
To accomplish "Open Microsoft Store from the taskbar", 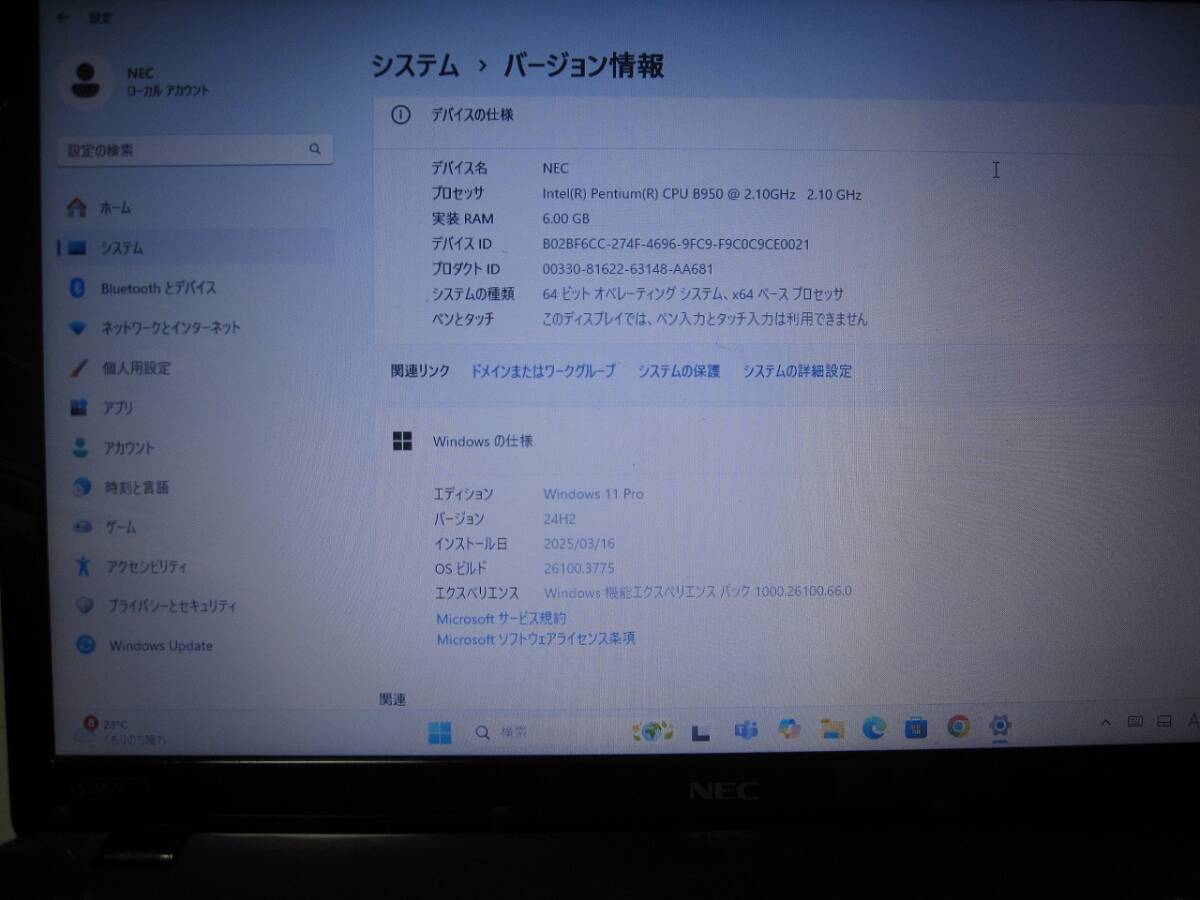I will click(916, 727).
